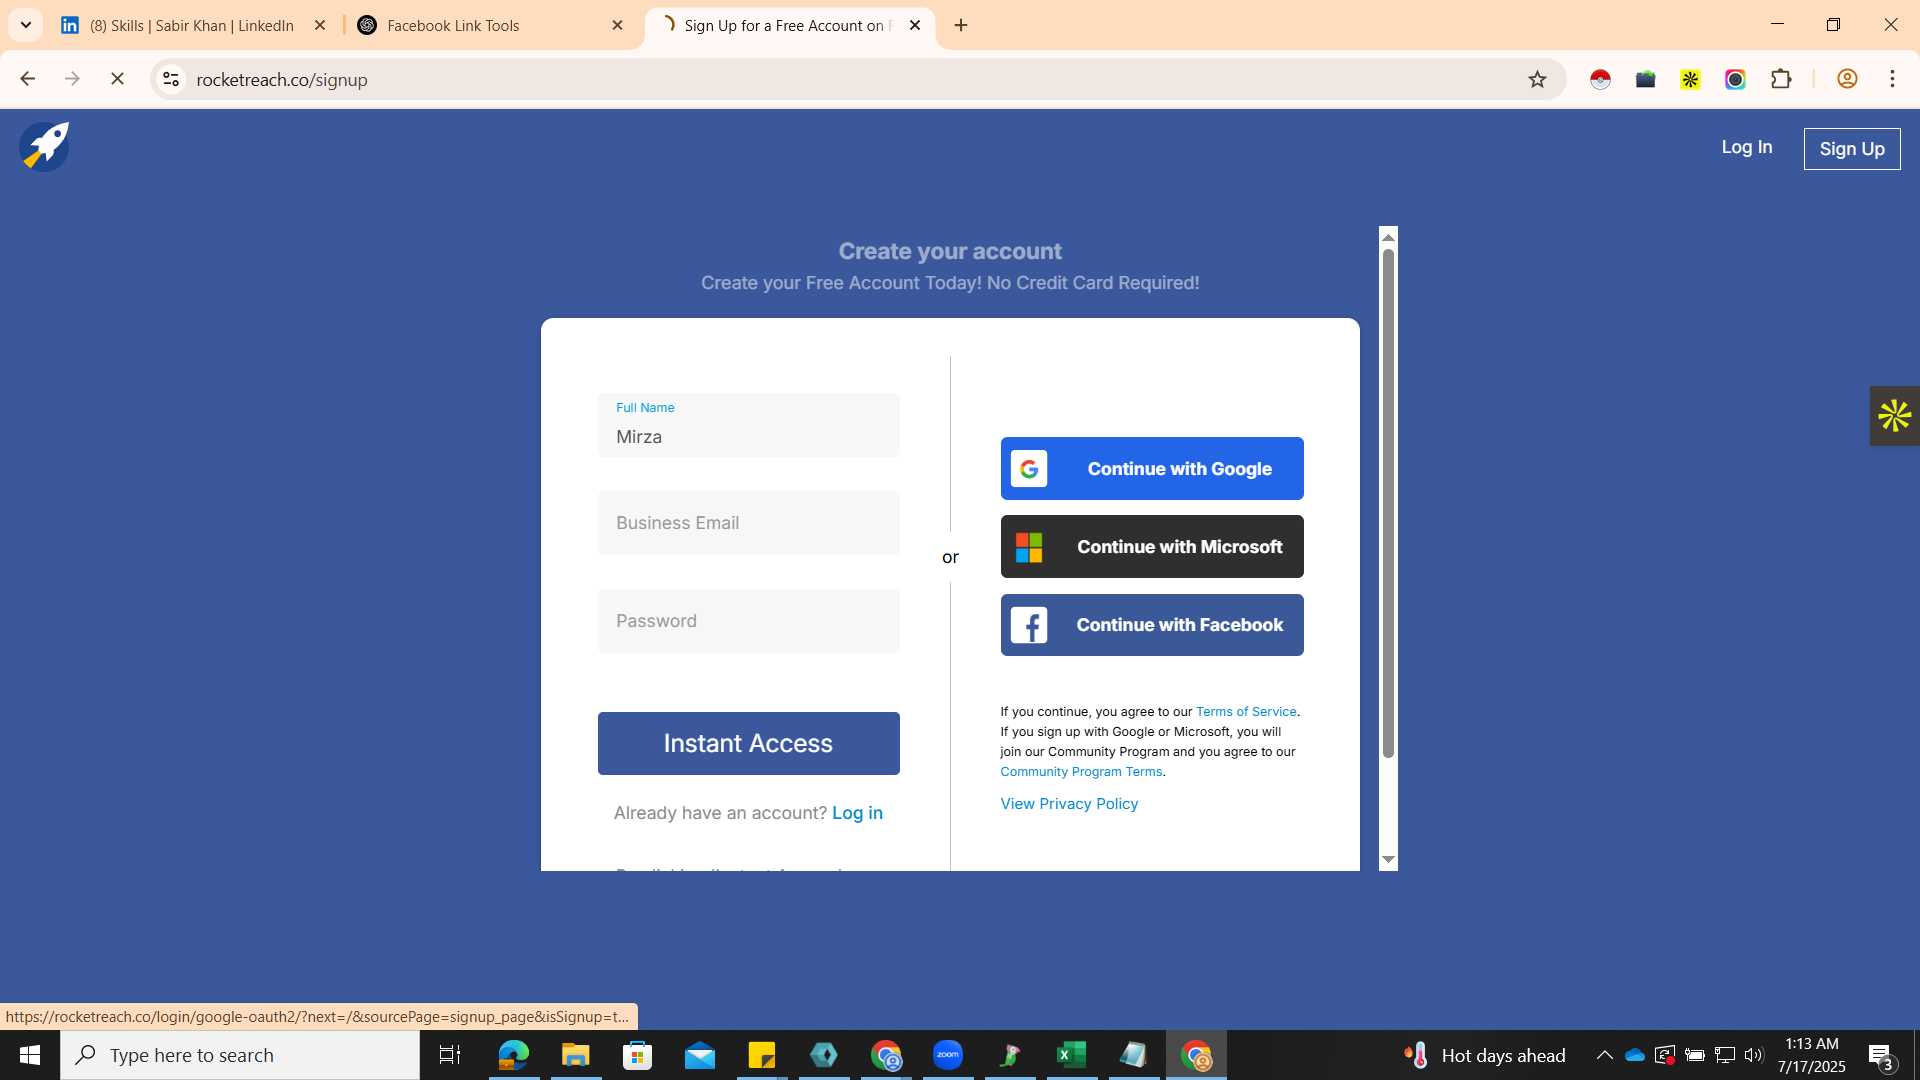Go forward in browser history
1920x1080 pixels.
72,79
